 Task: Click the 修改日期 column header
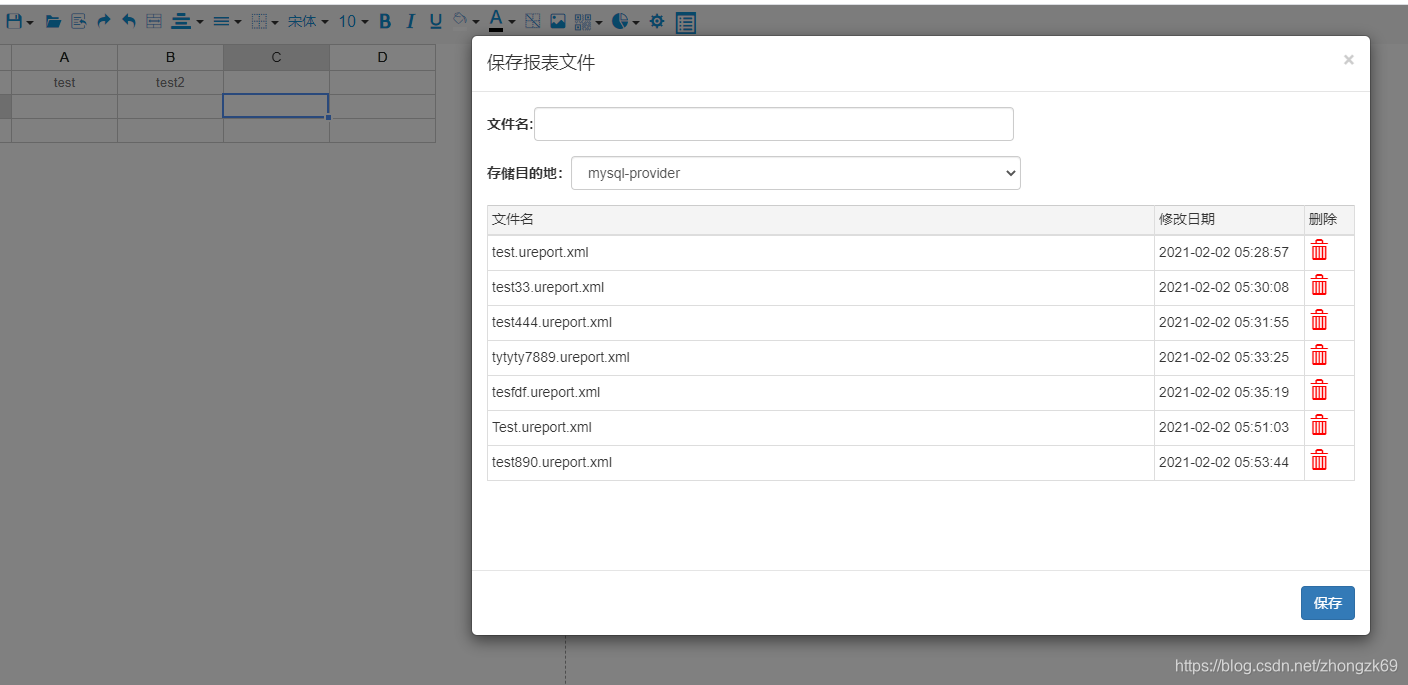[1229, 220]
